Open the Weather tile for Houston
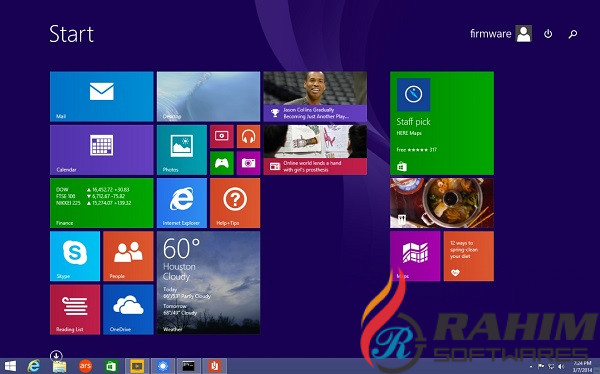This screenshot has height=374, width=600. coord(208,283)
